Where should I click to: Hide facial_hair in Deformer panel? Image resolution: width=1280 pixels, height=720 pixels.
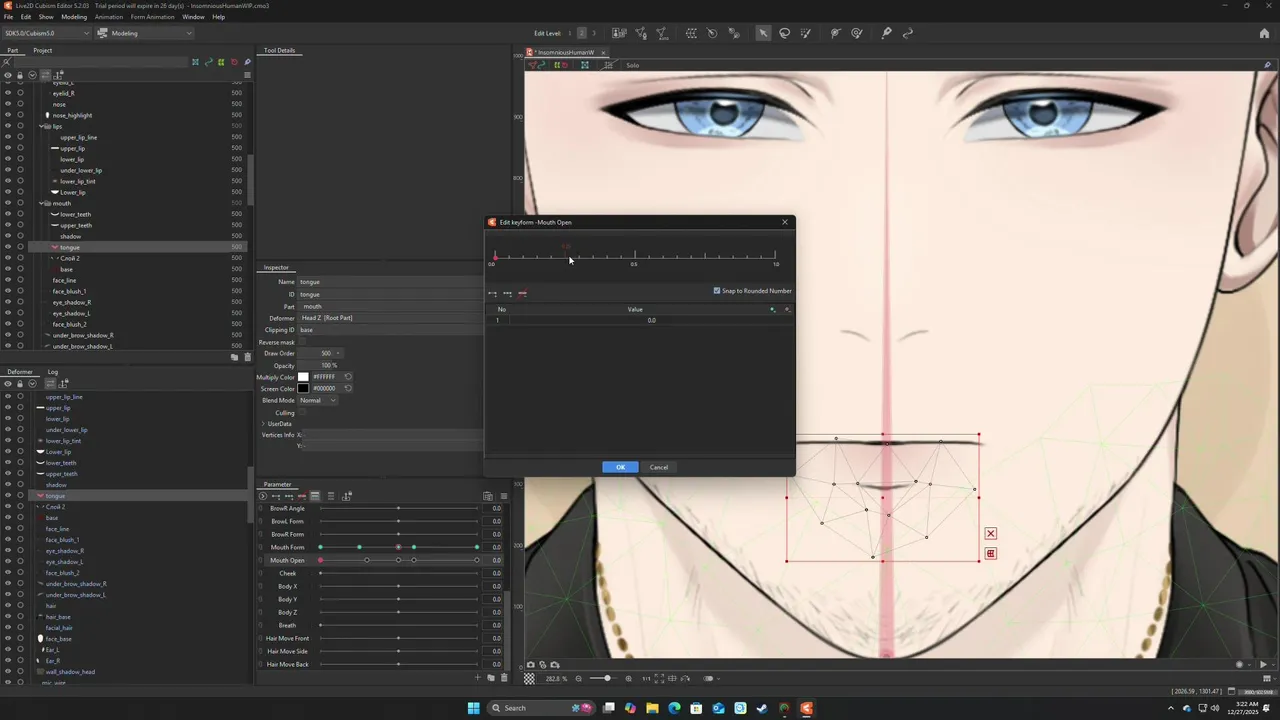pos(8,628)
